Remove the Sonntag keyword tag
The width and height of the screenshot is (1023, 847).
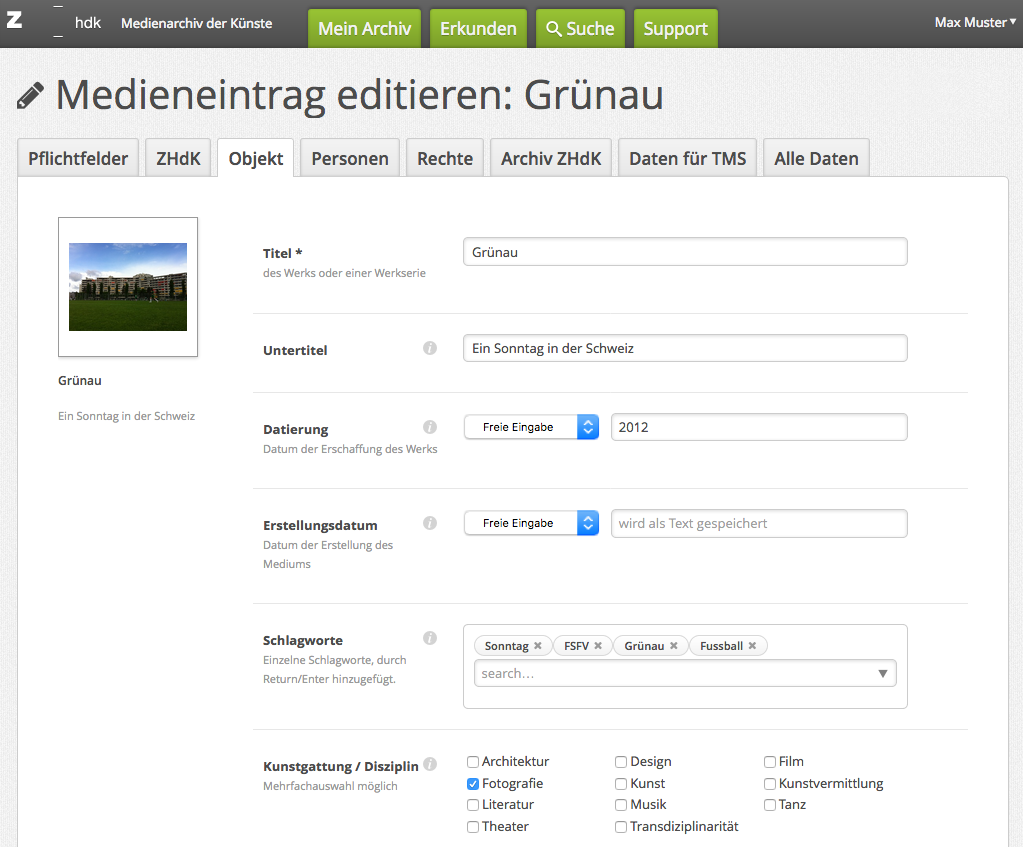coord(538,646)
